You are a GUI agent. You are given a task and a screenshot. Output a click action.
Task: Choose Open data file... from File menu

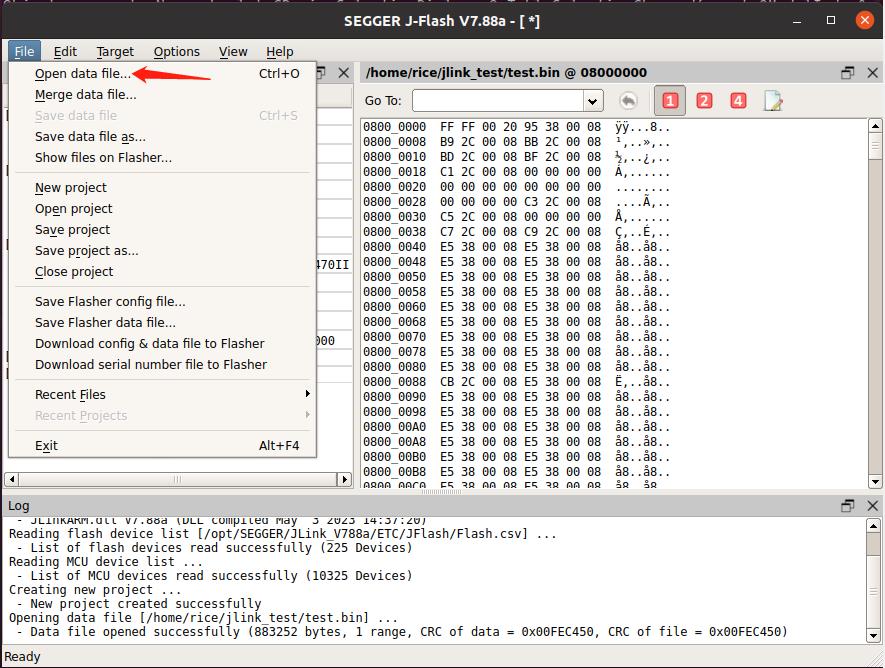tap(163, 73)
